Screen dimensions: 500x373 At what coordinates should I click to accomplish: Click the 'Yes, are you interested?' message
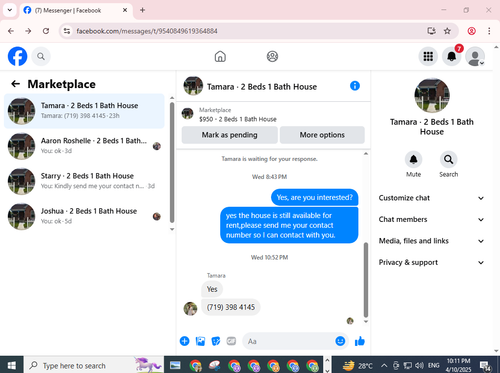click(x=314, y=197)
